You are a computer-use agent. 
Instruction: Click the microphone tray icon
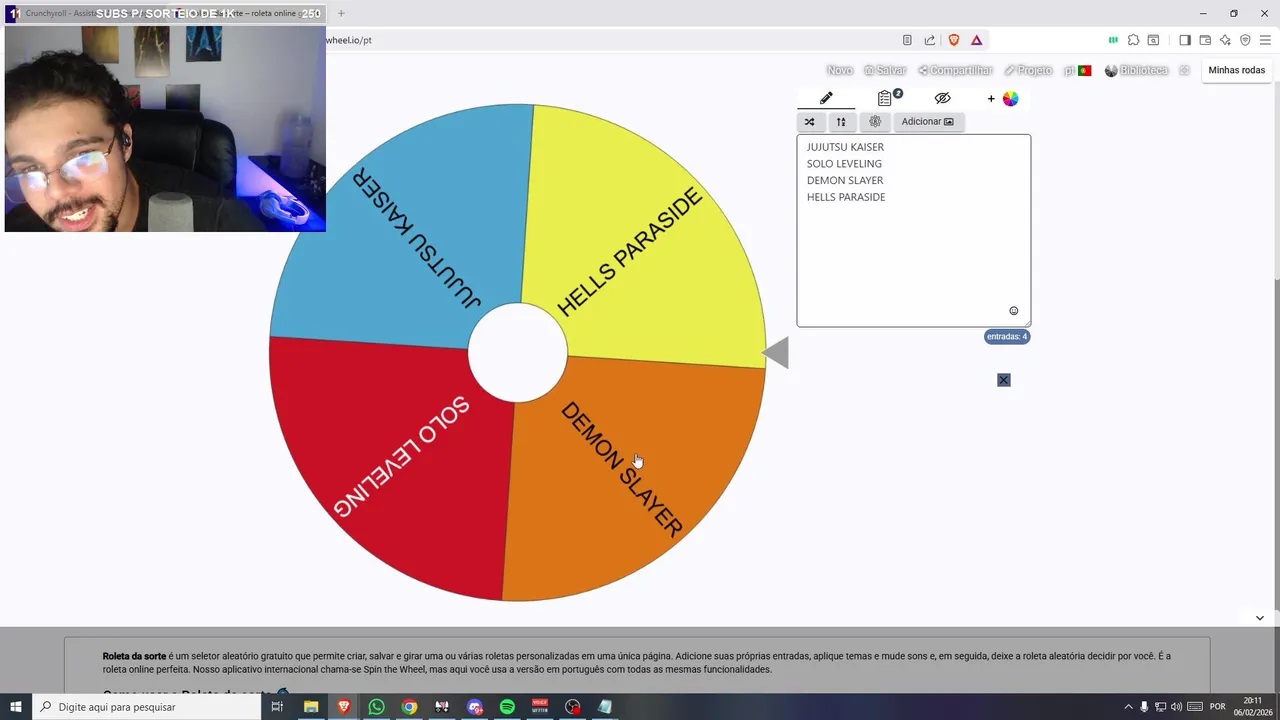(x=1144, y=707)
